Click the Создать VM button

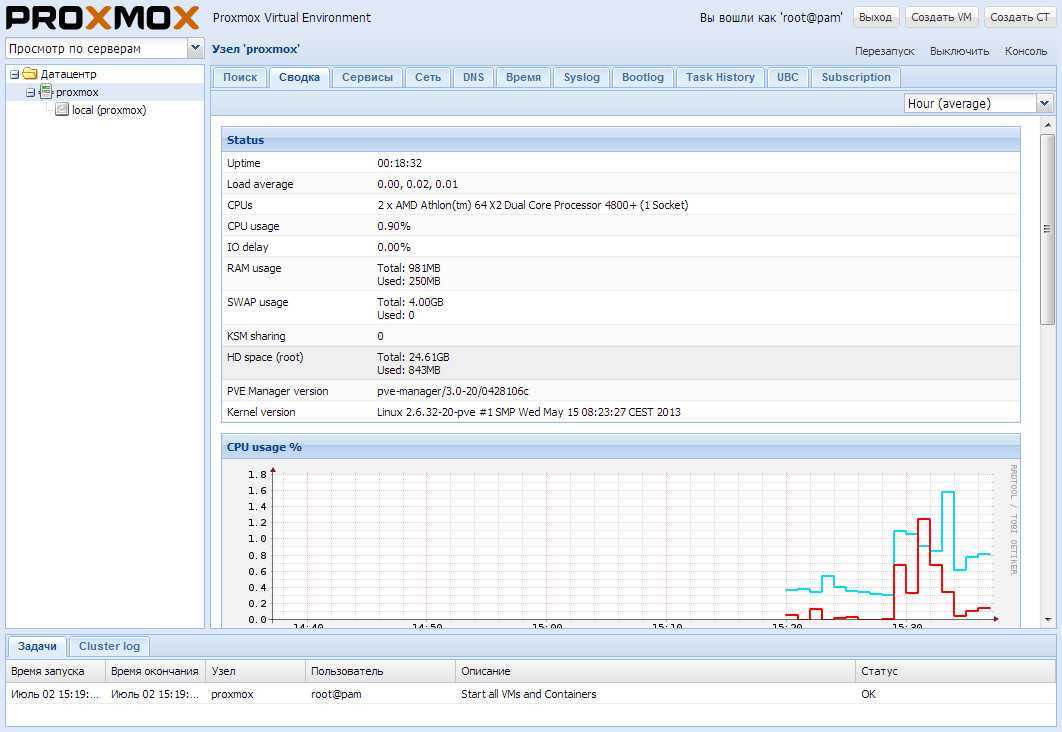point(941,17)
